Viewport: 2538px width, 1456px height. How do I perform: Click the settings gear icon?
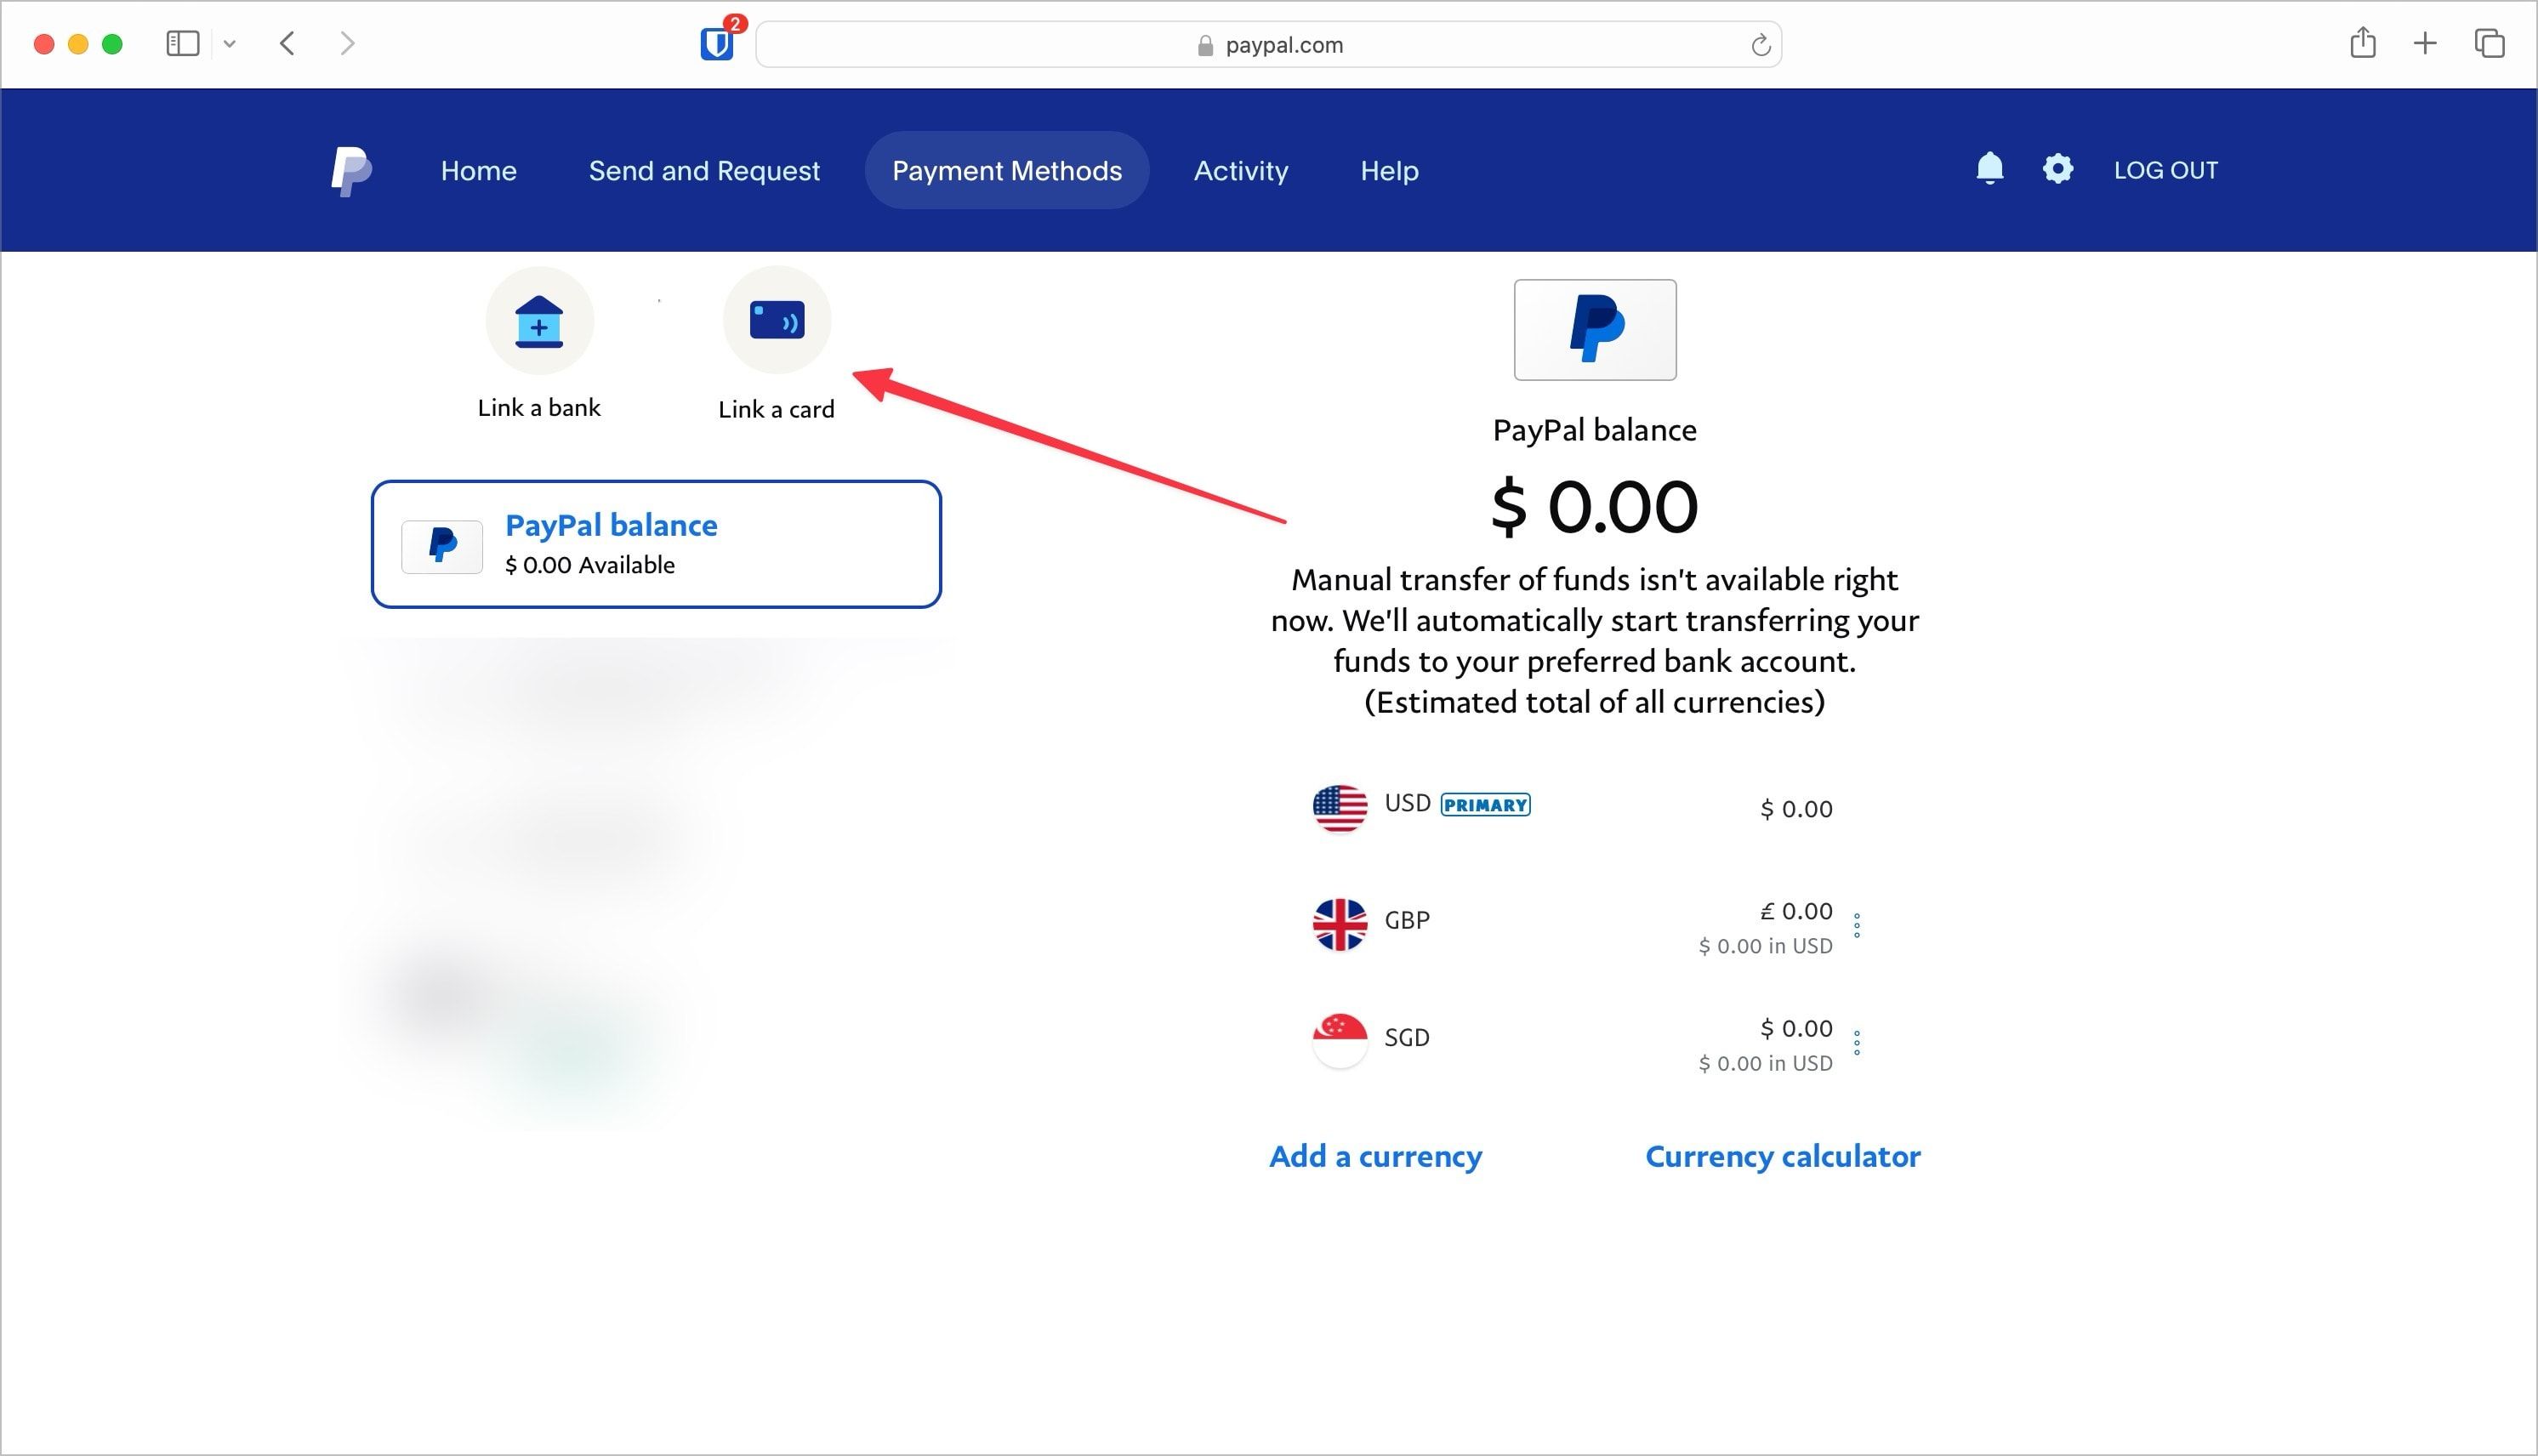[2058, 169]
